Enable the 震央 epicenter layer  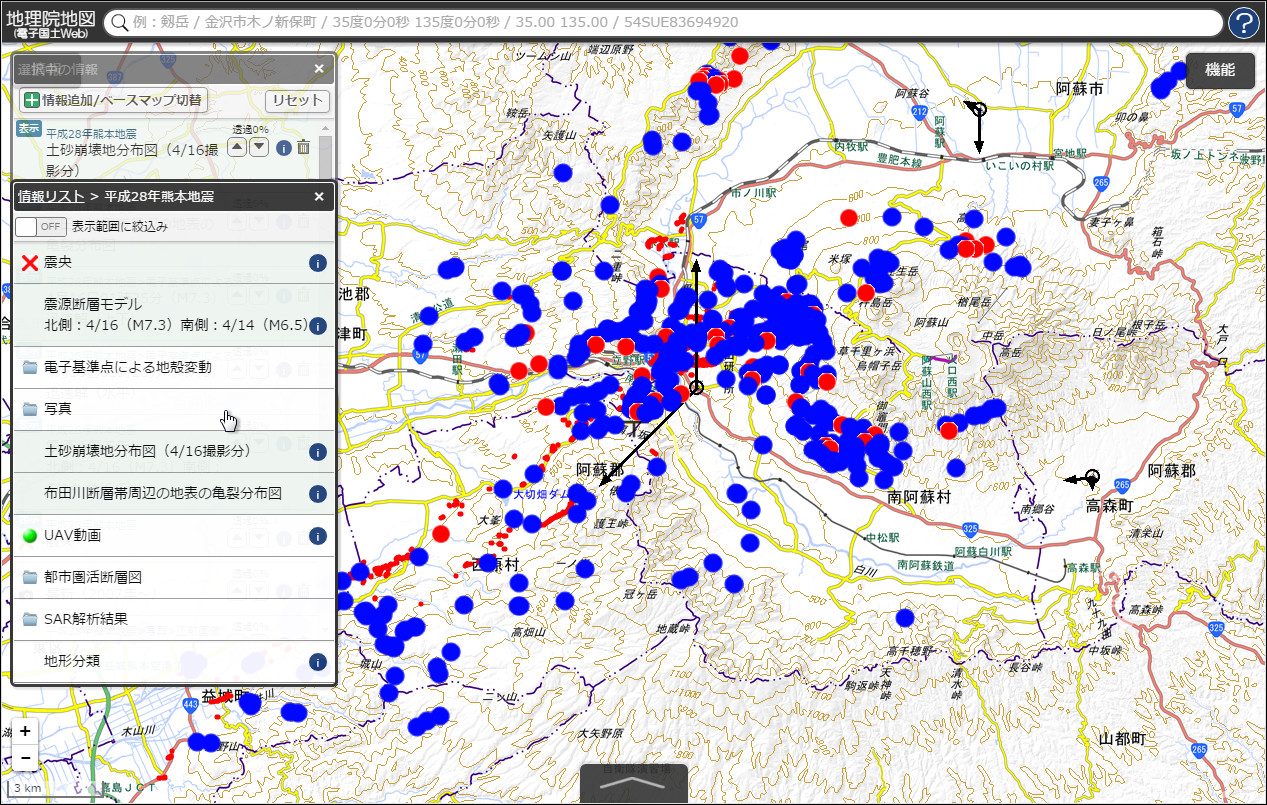(58, 263)
